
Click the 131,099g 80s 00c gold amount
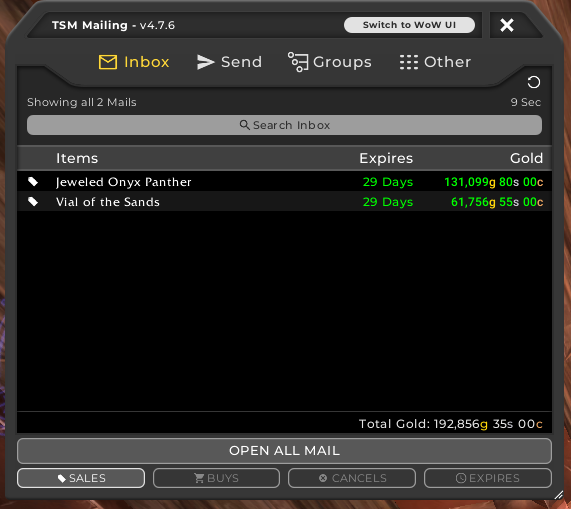pos(494,182)
